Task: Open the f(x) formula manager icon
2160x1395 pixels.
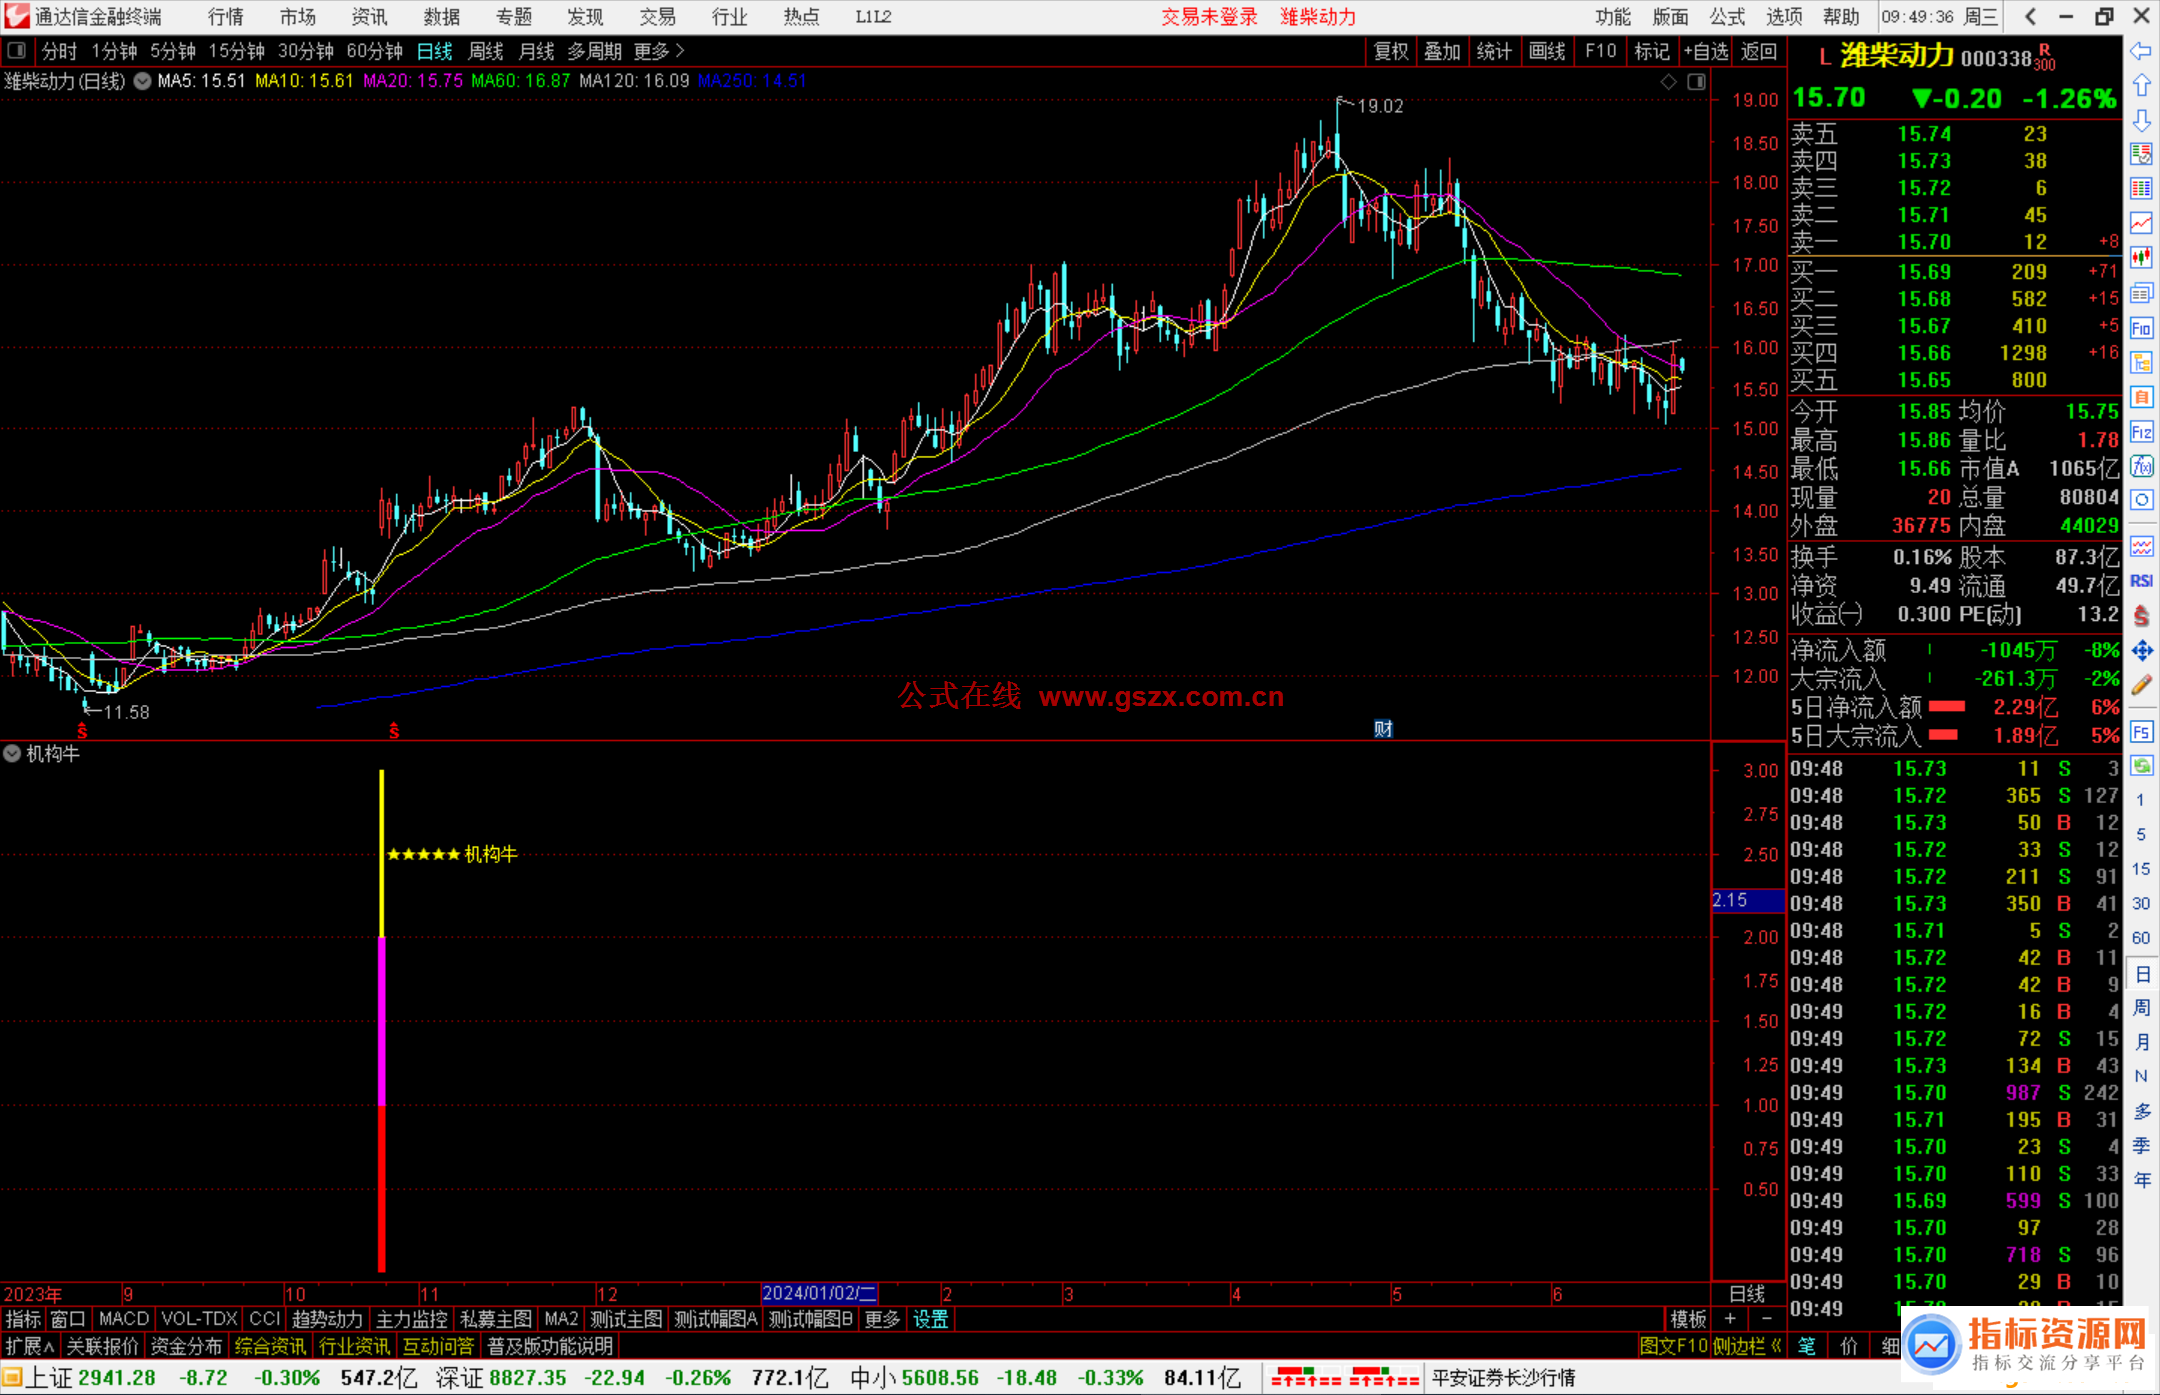Action: [x=2141, y=466]
